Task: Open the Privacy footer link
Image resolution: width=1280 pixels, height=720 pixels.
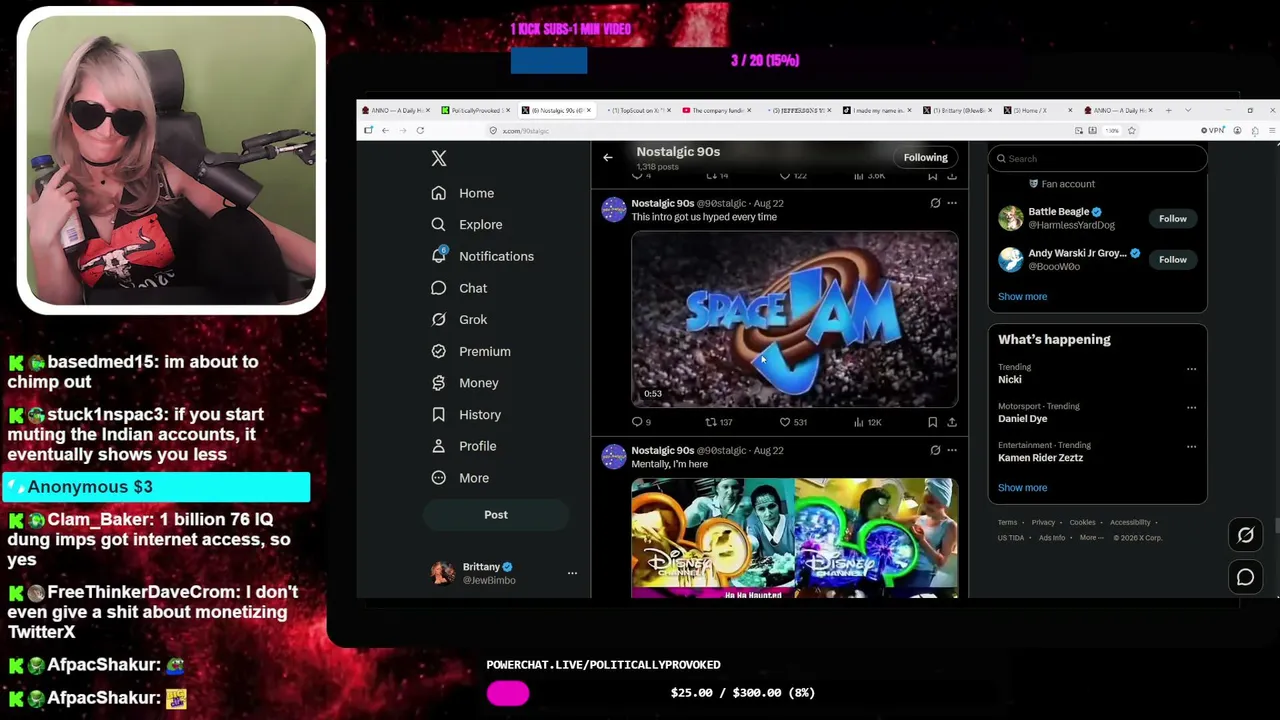Action: point(1043,522)
